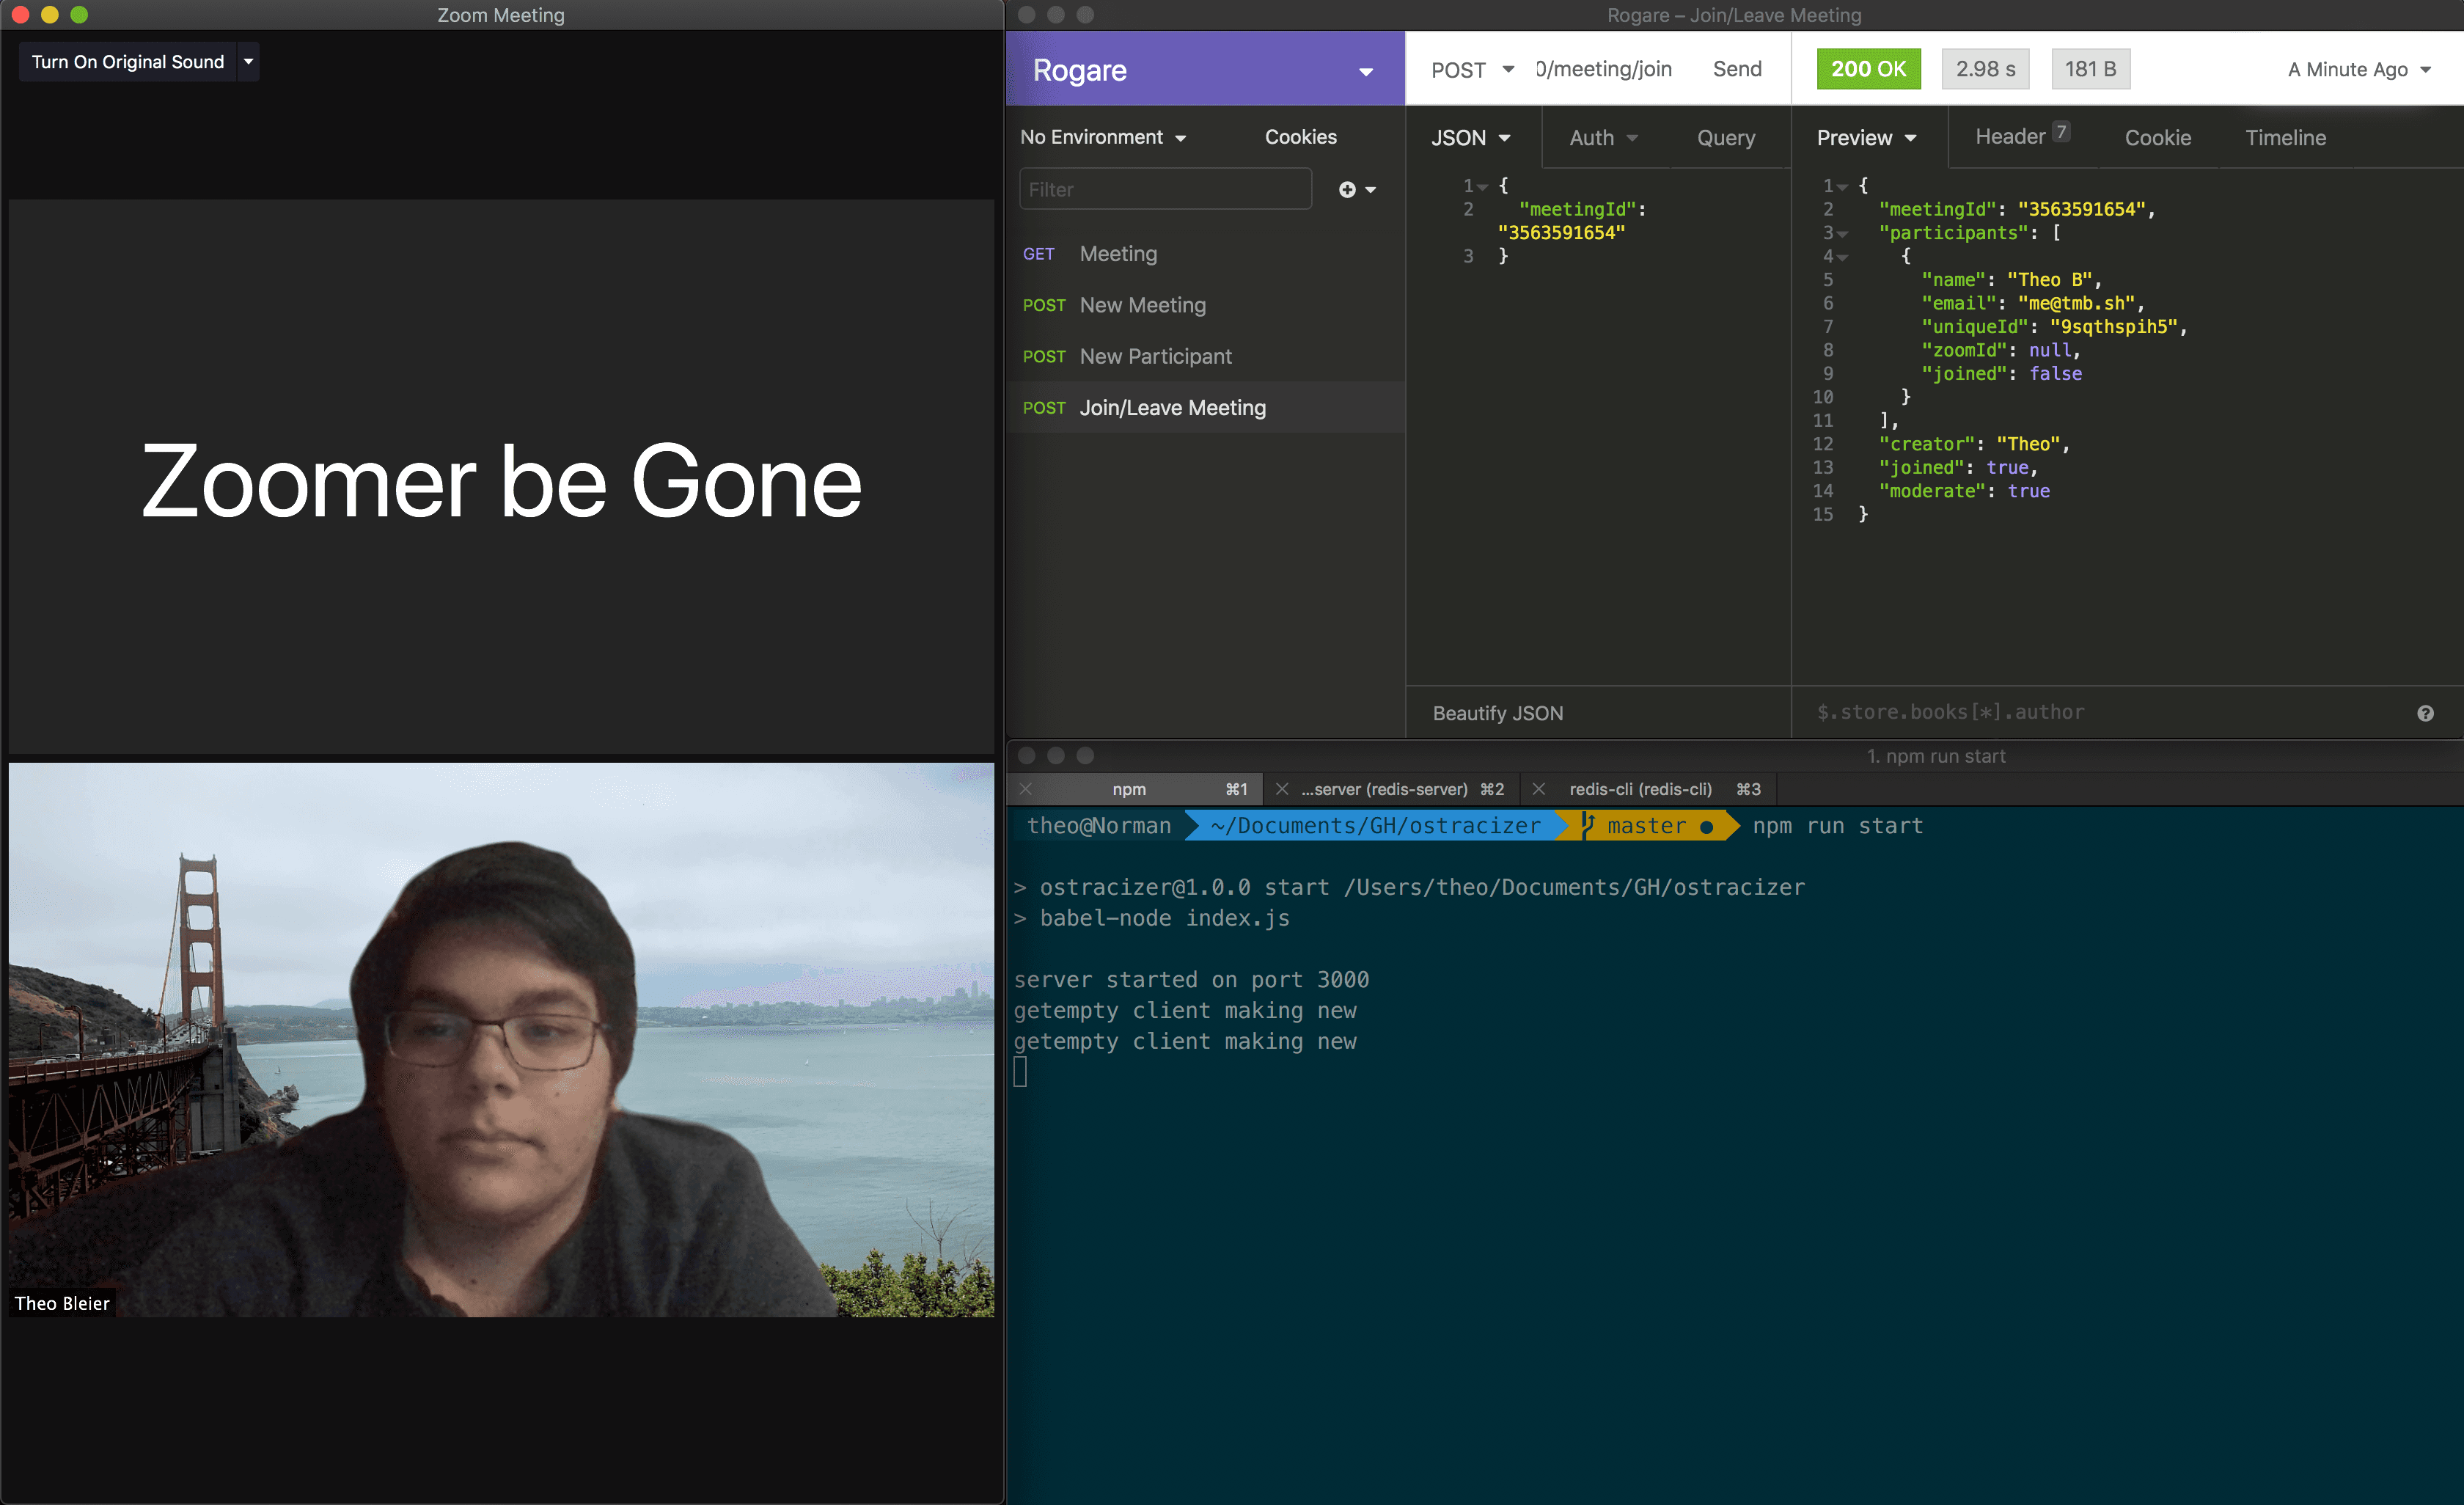Click Turn On Original Sound button
The width and height of the screenshot is (2464, 1505).
[128, 62]
